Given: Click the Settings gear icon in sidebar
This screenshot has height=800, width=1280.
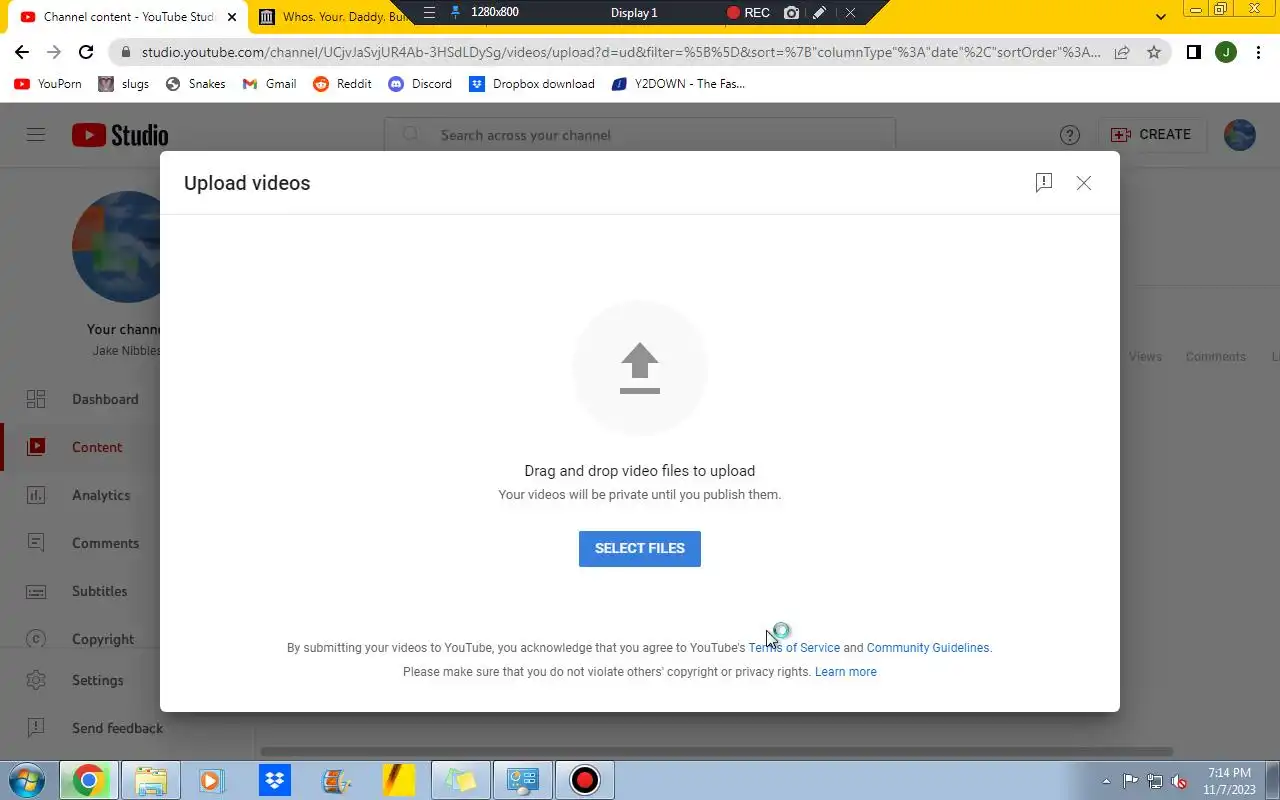Looking at the screenshot, I should pyautogui.click(x=36, y=680).
